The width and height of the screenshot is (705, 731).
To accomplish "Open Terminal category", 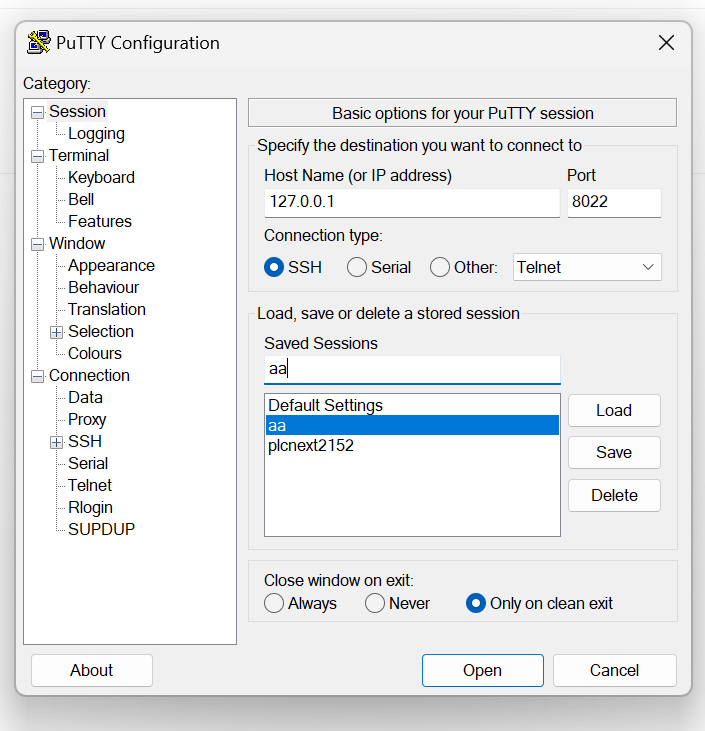I will 79,155.
